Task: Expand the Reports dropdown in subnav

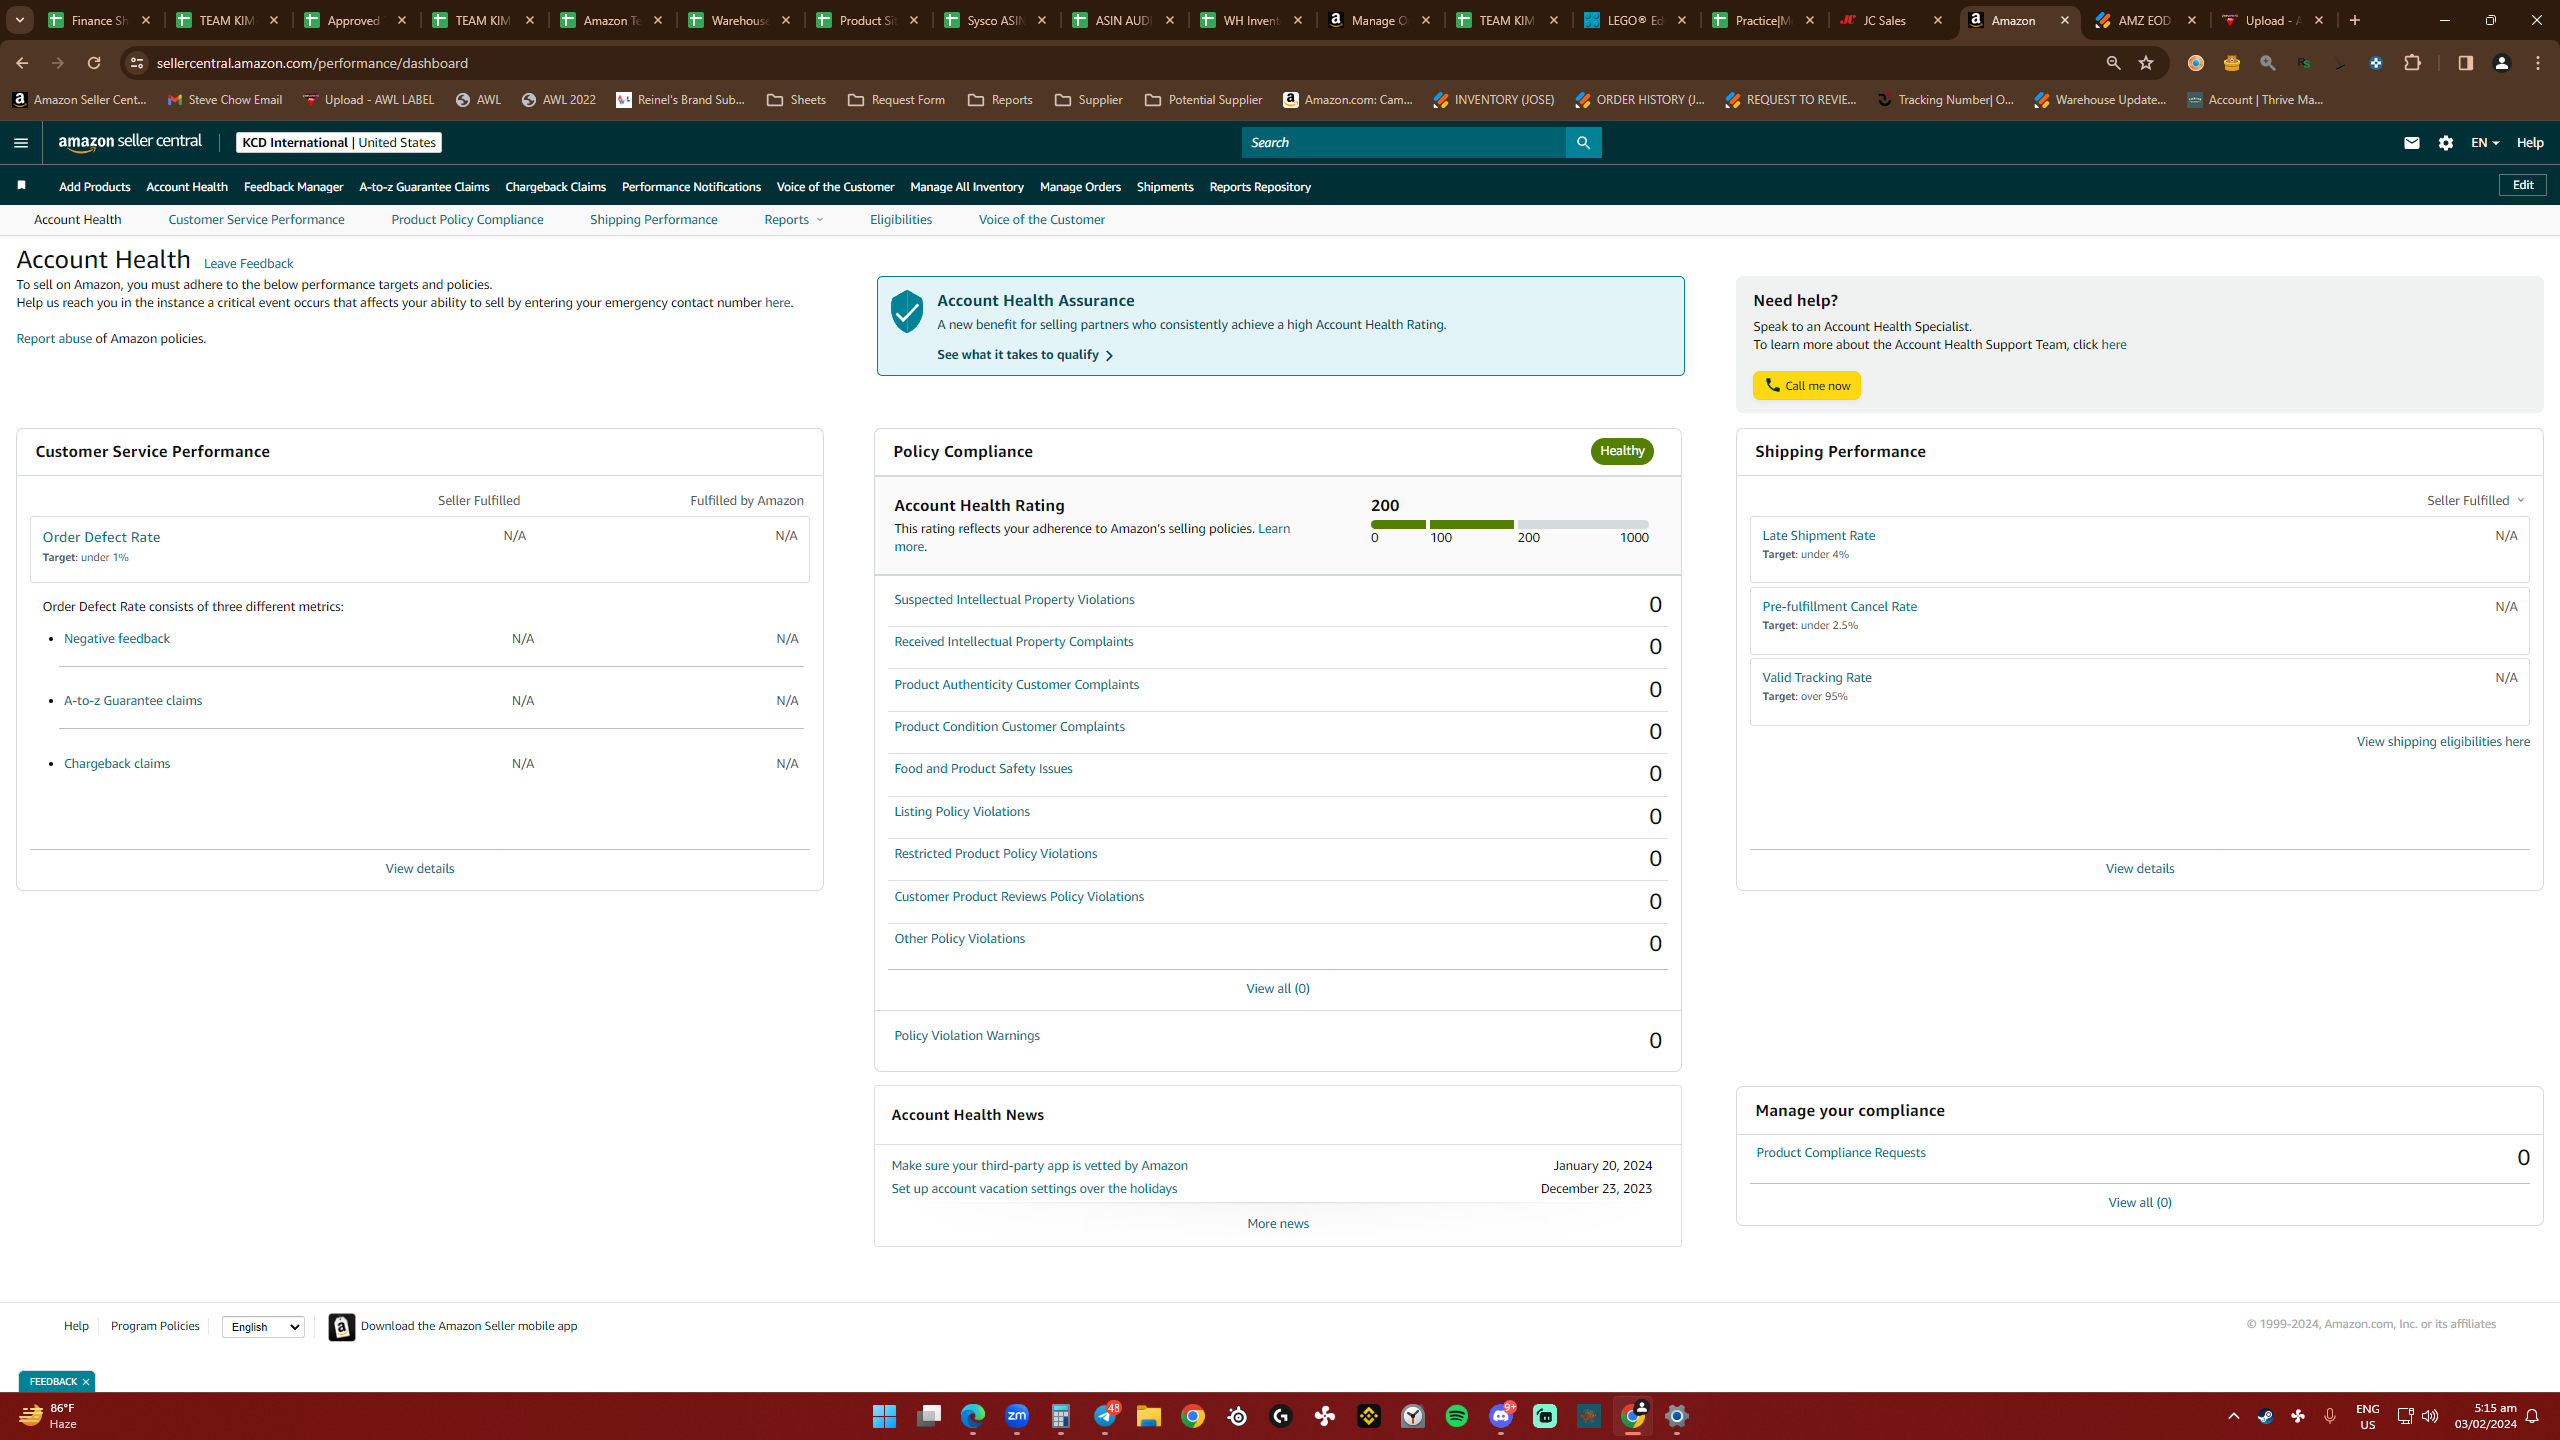Action: pyautogui.click(x=794, y=220)
